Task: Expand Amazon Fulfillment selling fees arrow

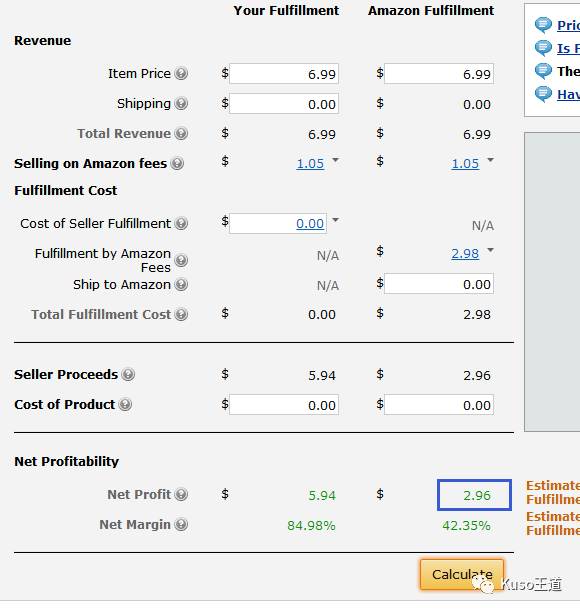Action: 491,160
